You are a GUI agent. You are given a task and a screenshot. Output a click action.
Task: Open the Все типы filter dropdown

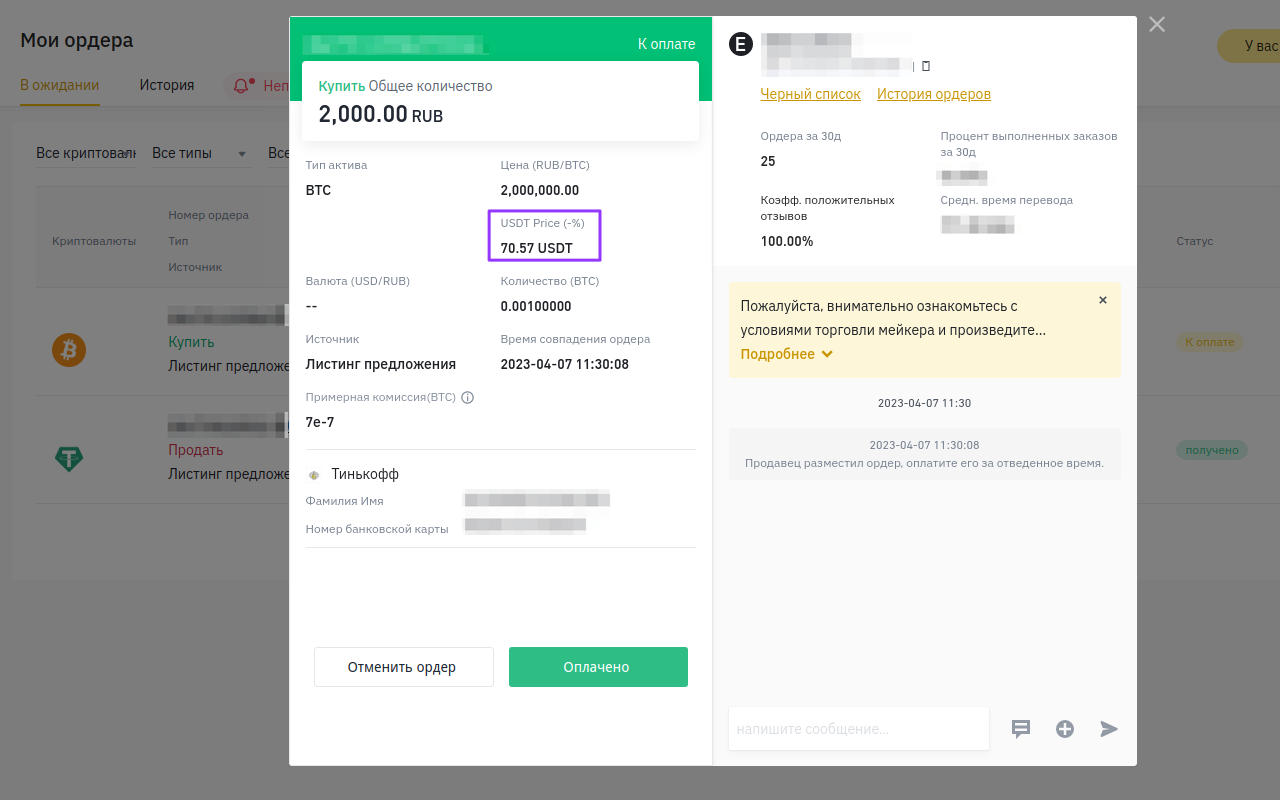pyautogui.click(x=199, y=153)
